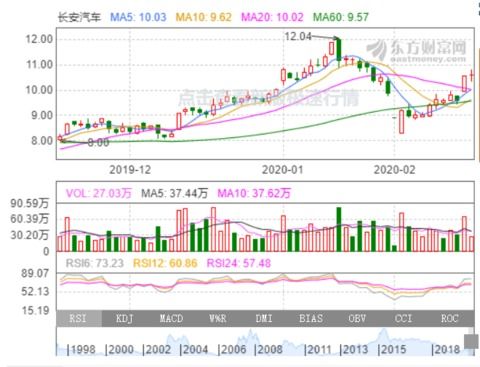Image resolution: width=480 pixels, height=367 pixels.
Task: Click the tallest green volume bar
Action: [339, 229]
